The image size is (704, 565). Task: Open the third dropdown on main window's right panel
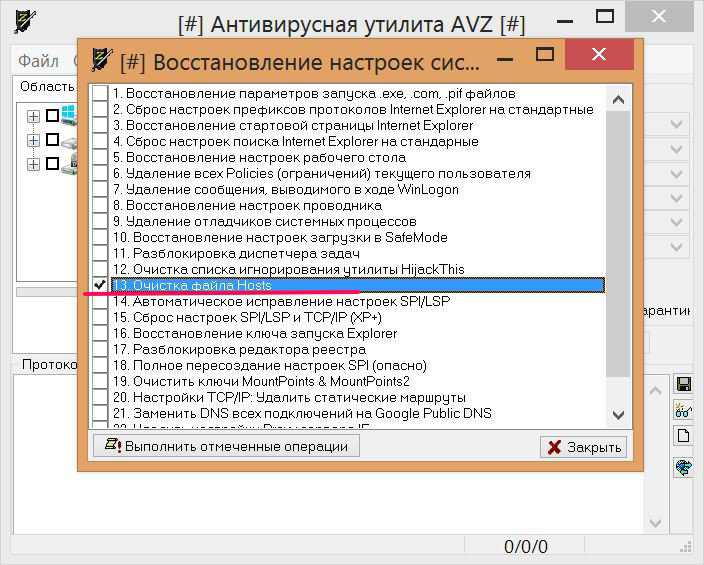point(677,173)
